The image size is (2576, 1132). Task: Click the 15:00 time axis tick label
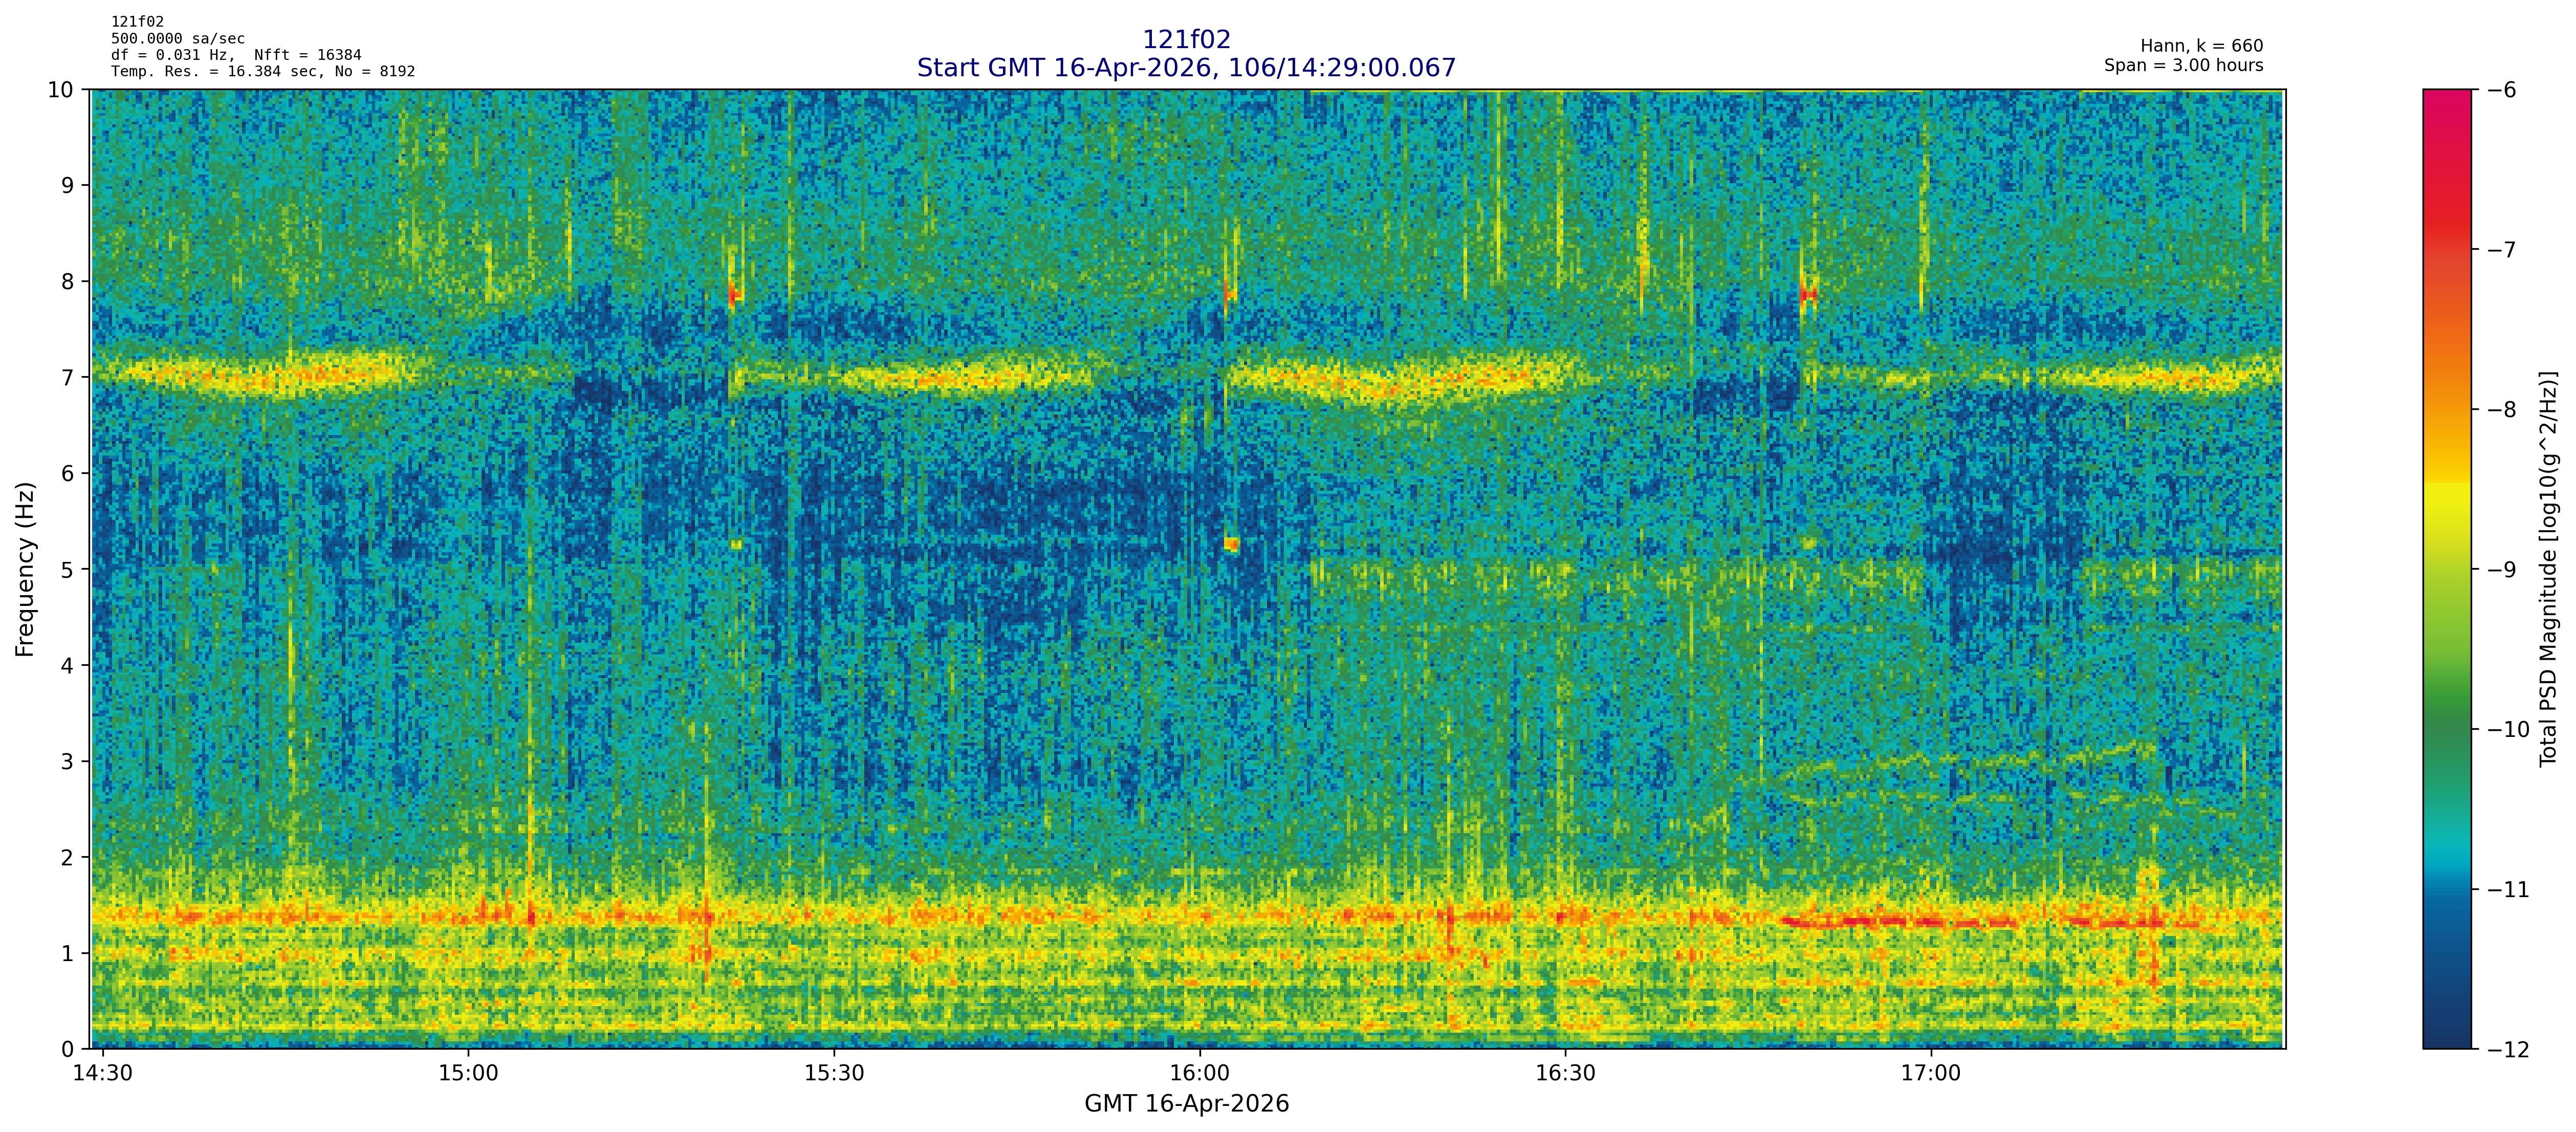pyautogui.click(x=468, y=1074)
